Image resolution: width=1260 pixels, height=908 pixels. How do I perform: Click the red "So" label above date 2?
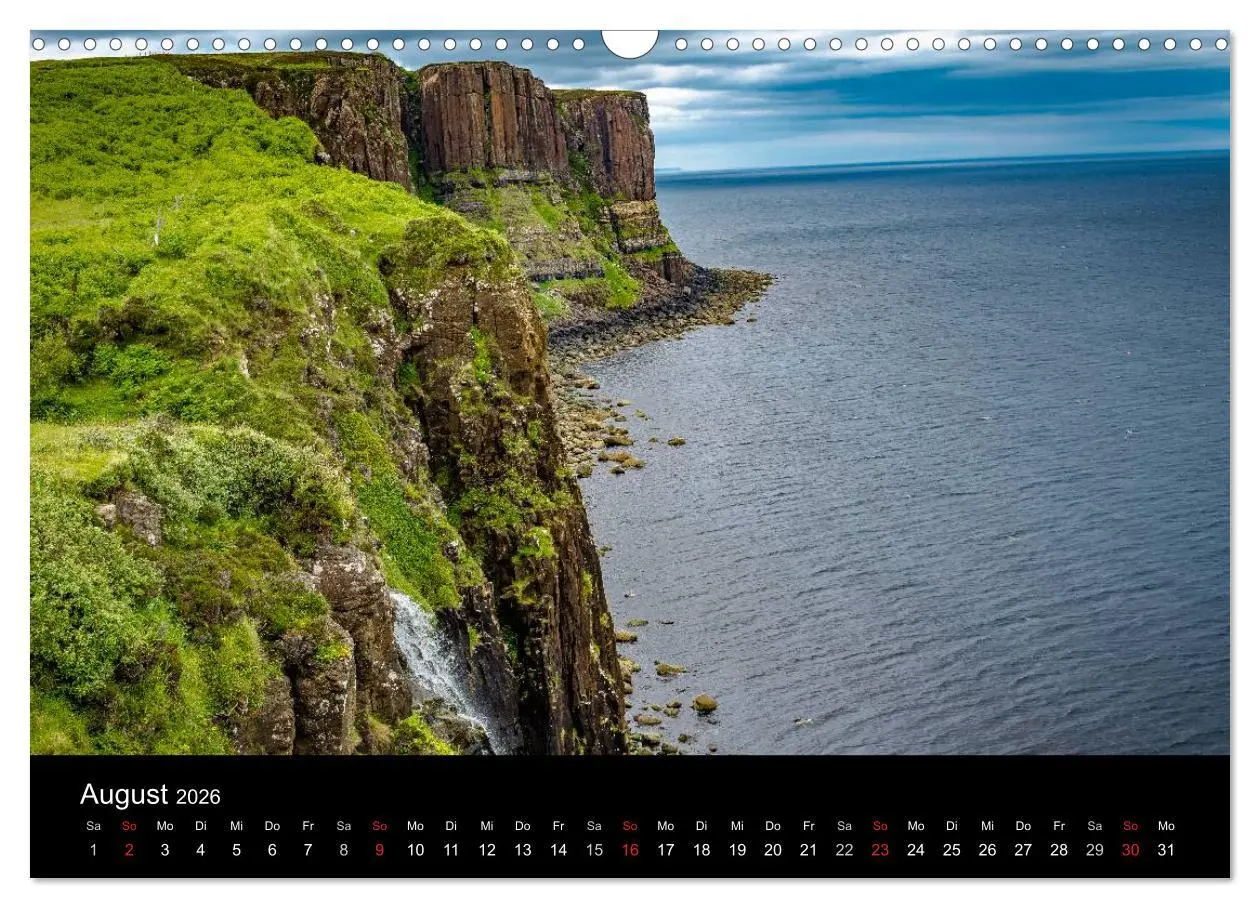tap(129, 826)
